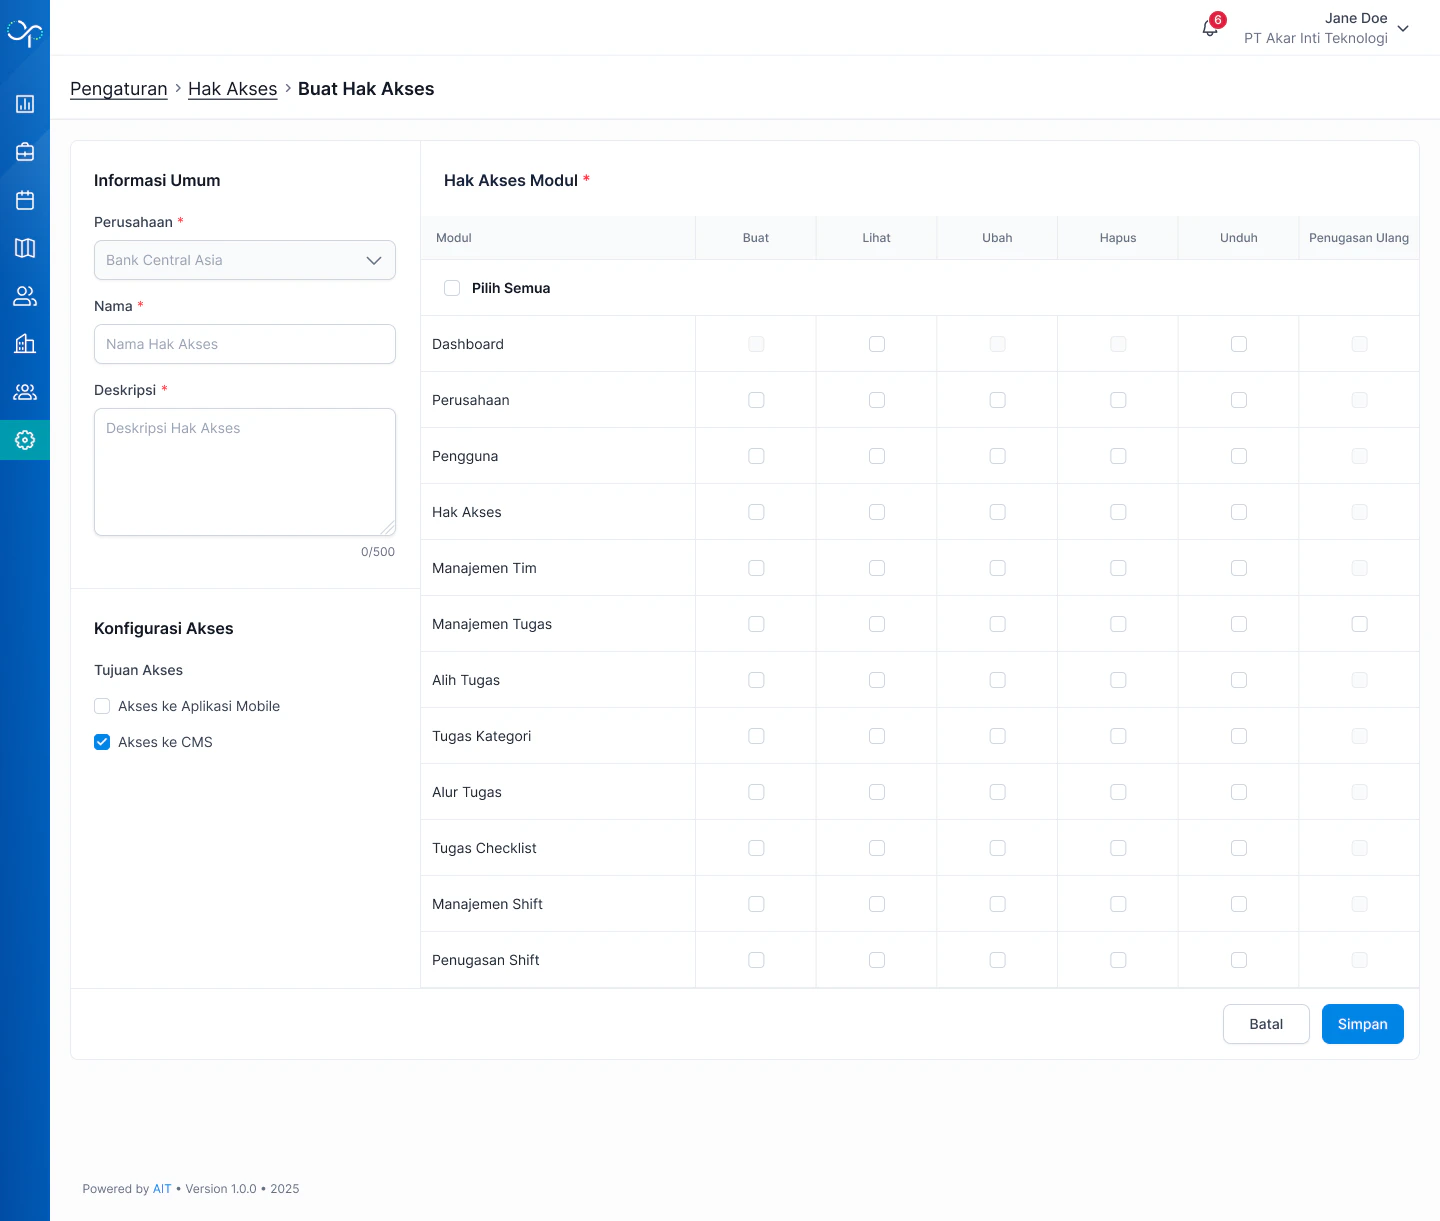
Task: Check Ubah for Perusahaan row
Action: (x=998, y=400)
